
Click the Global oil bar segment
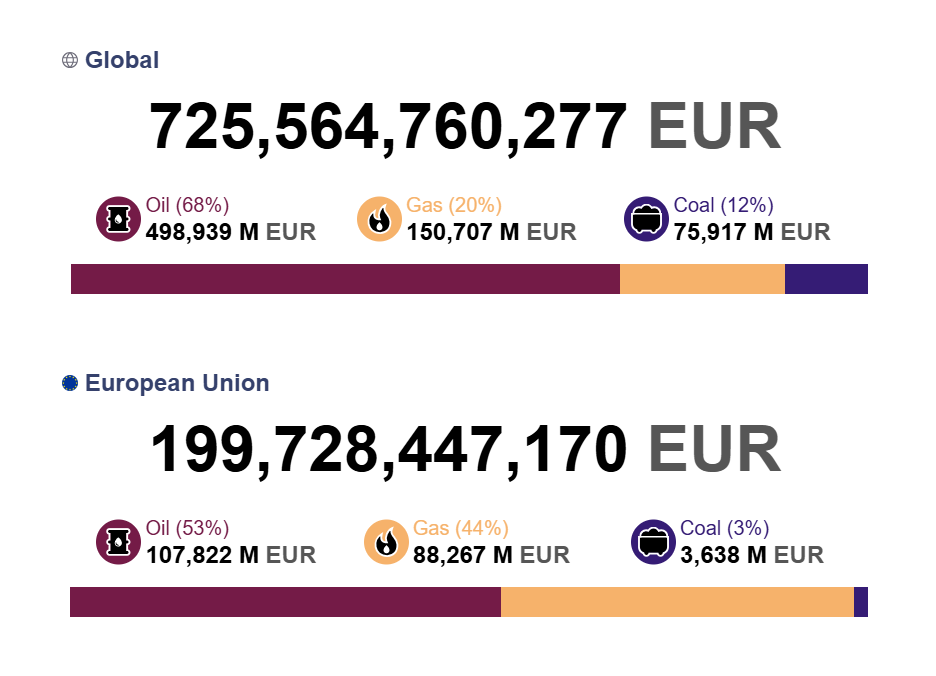point(345,279)
